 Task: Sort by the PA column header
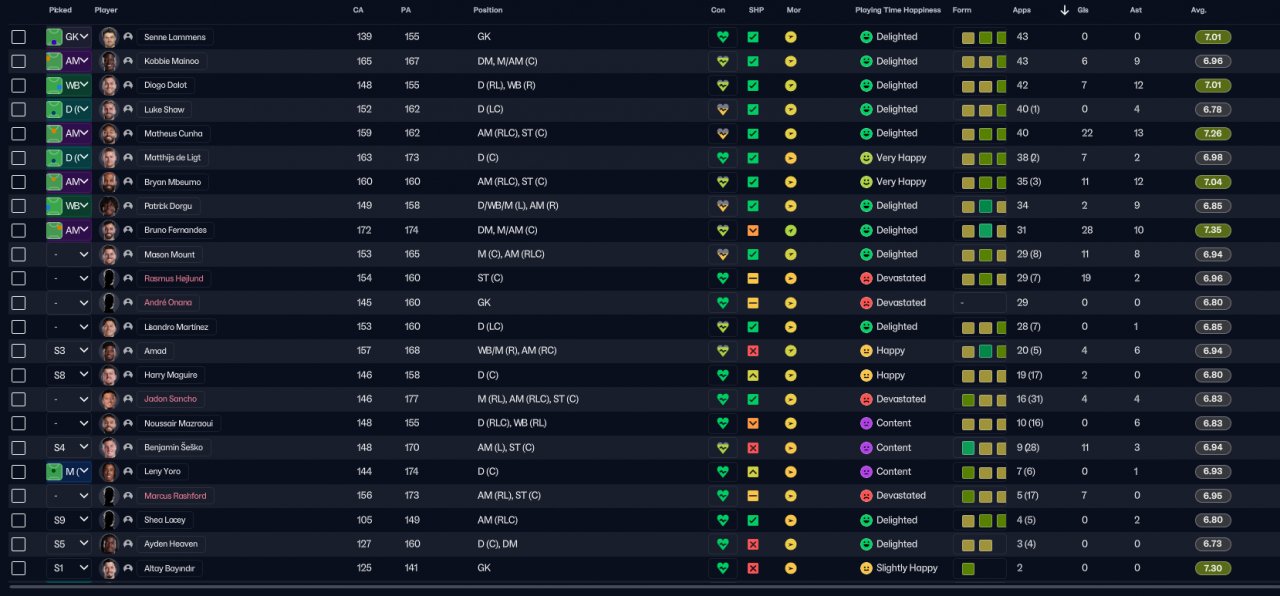[406, 10]
